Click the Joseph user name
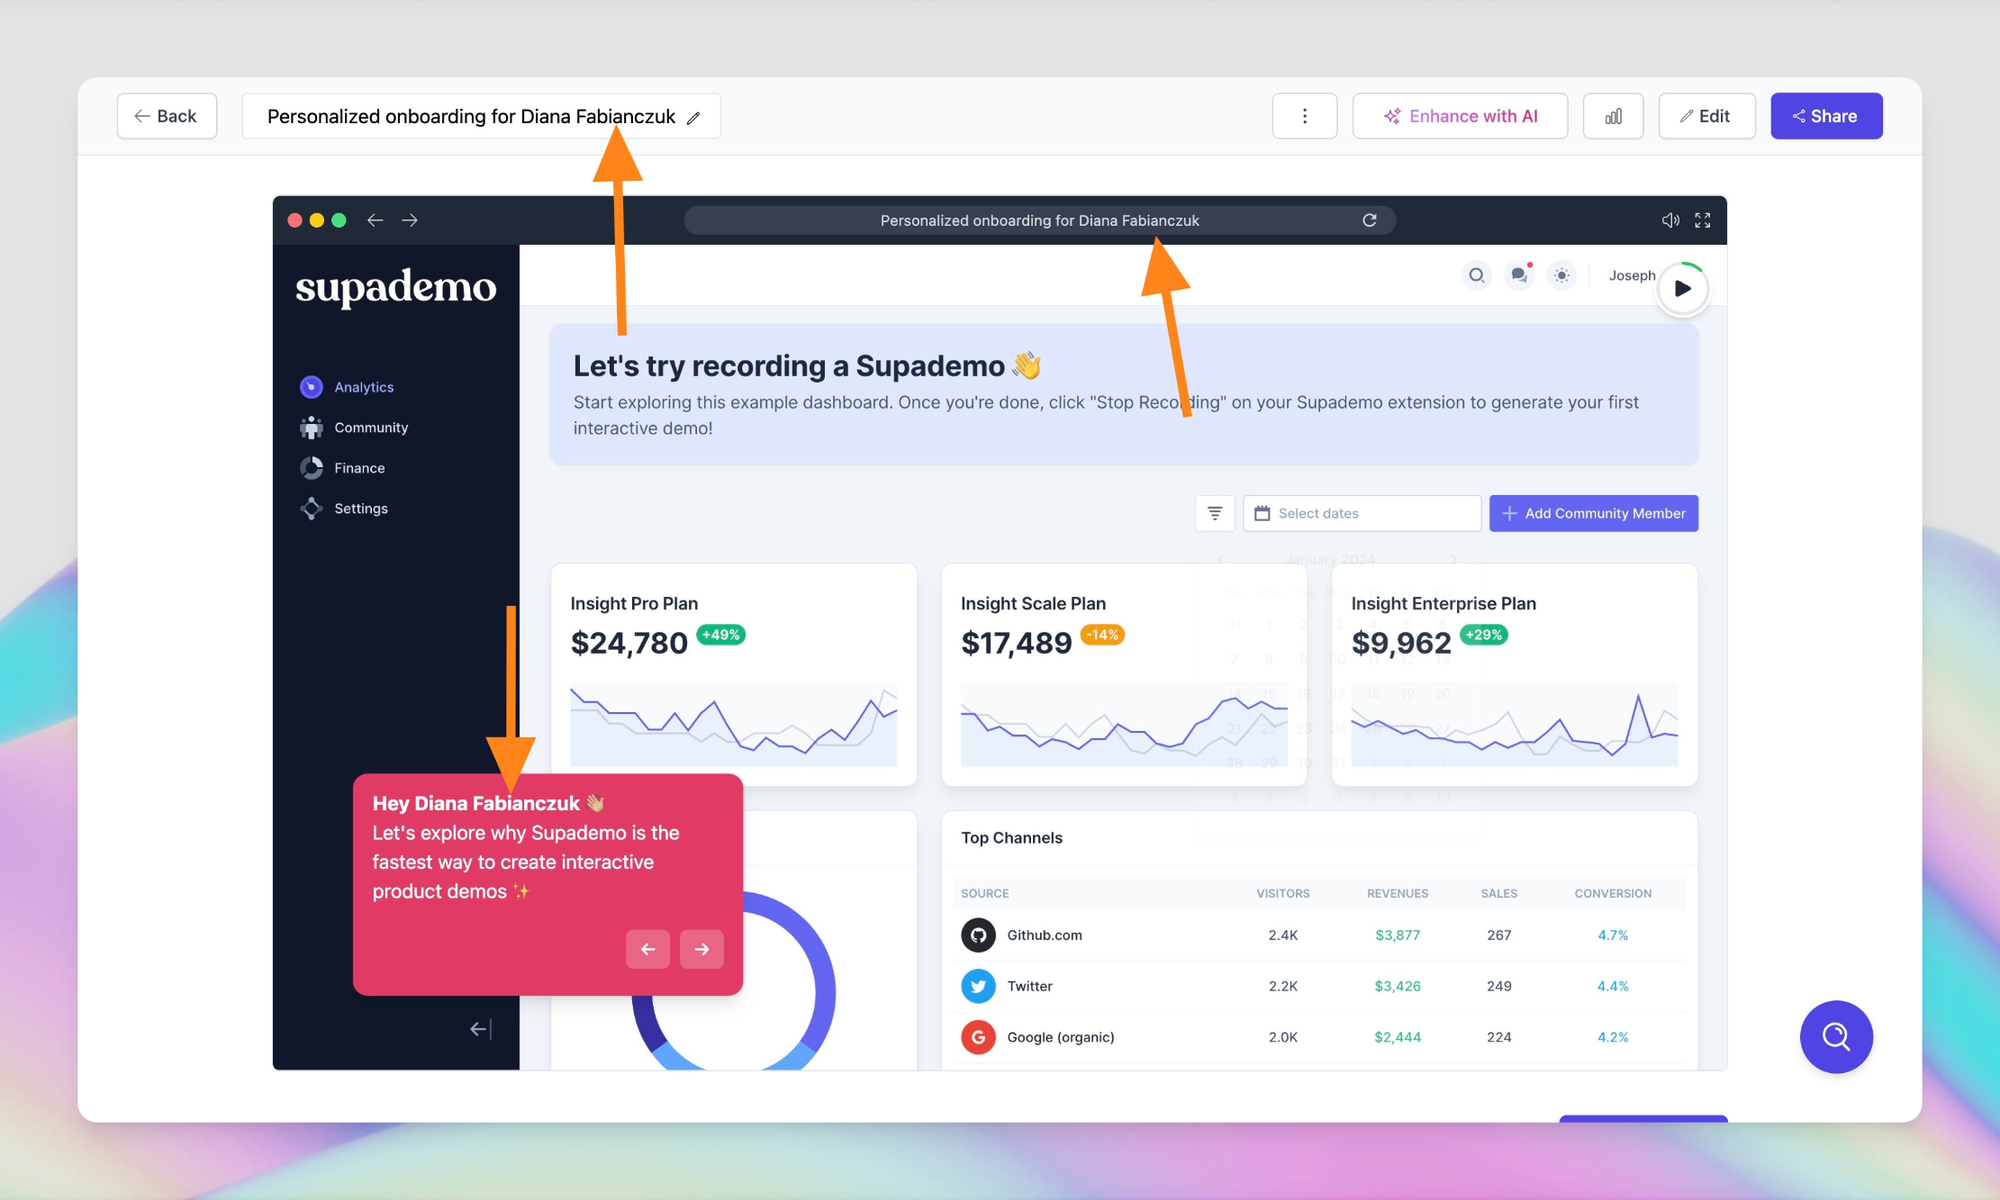This screenshot has width=2000, height=1200. (1632, 275)
